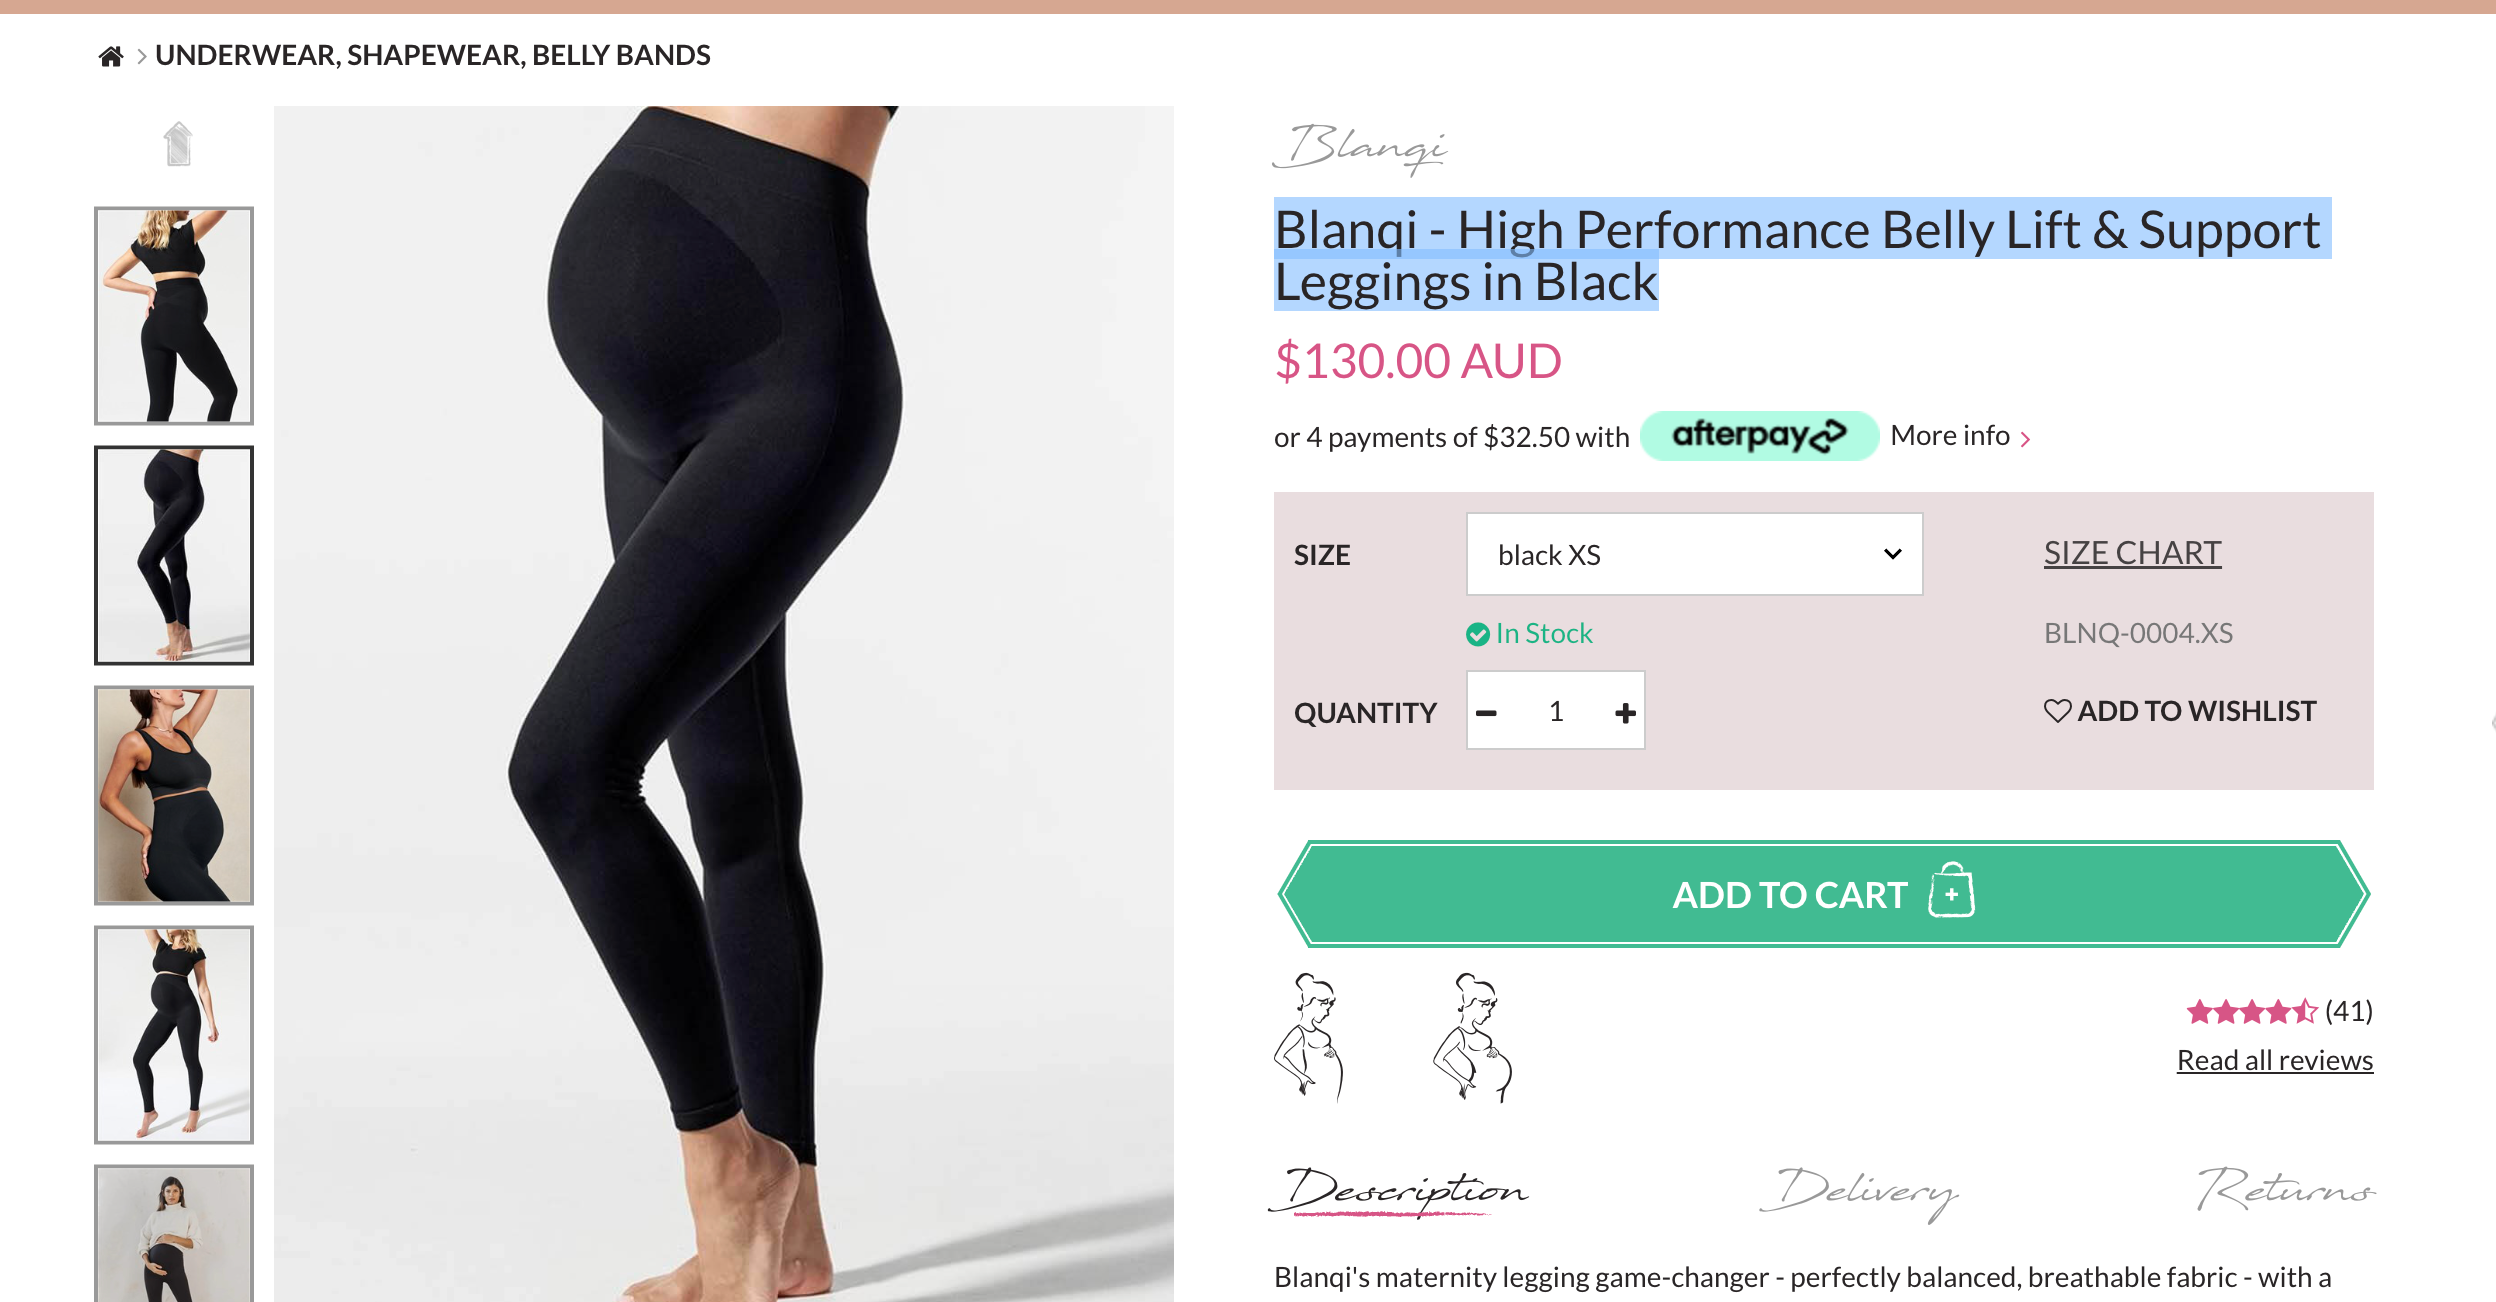Select the Description tab
This screenshot has height=1302, width=2496.
(x=1398, y=1190)
